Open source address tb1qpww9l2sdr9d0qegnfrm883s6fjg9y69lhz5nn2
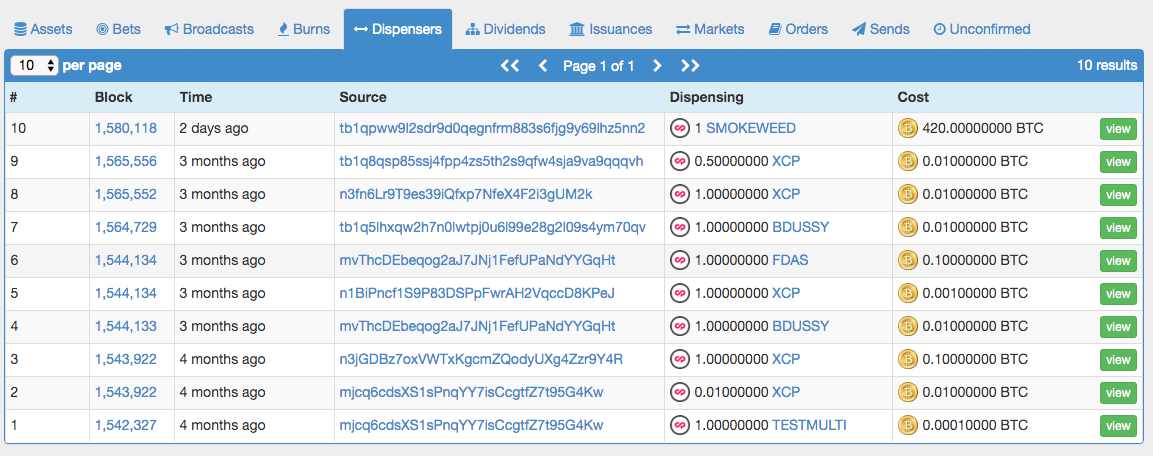Image resolution: width=1153 pixels, height=456 pixels. point(492,128)
